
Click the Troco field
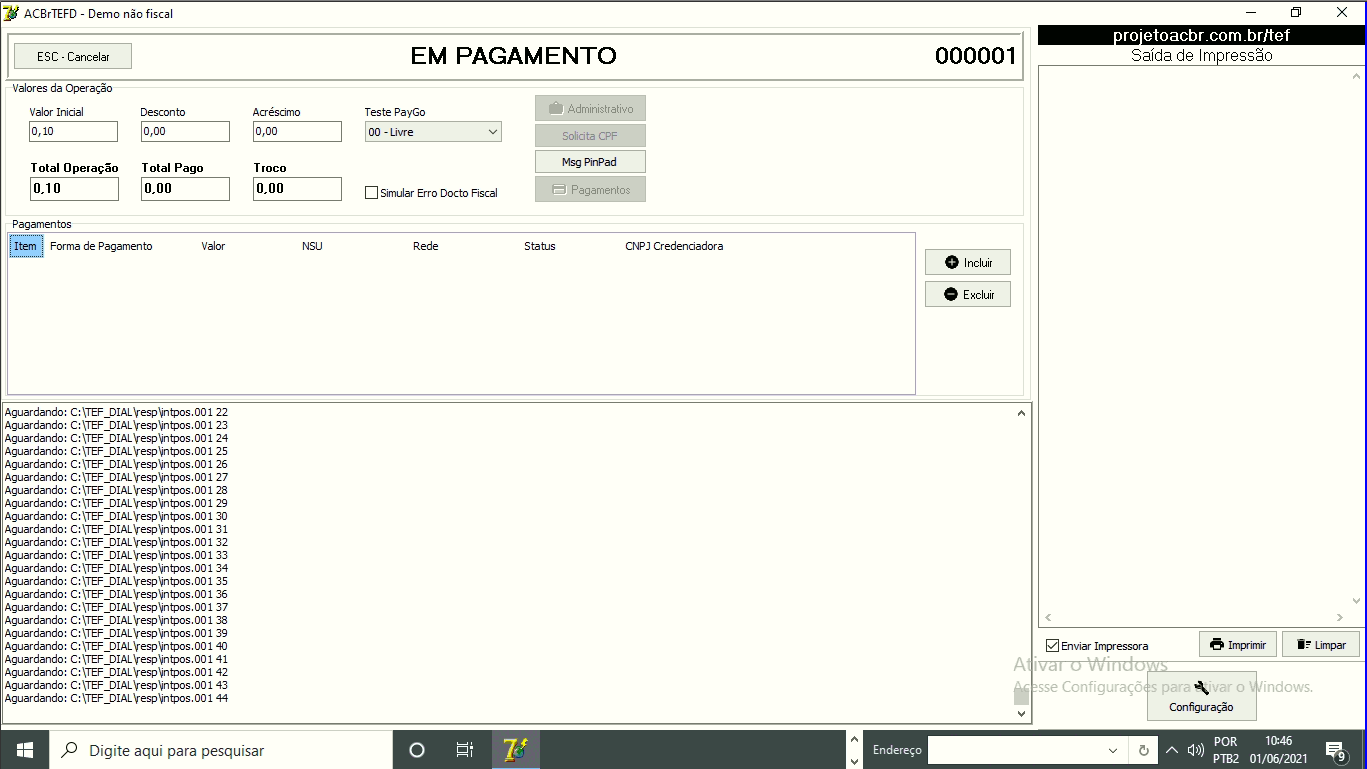coord(297,188)
